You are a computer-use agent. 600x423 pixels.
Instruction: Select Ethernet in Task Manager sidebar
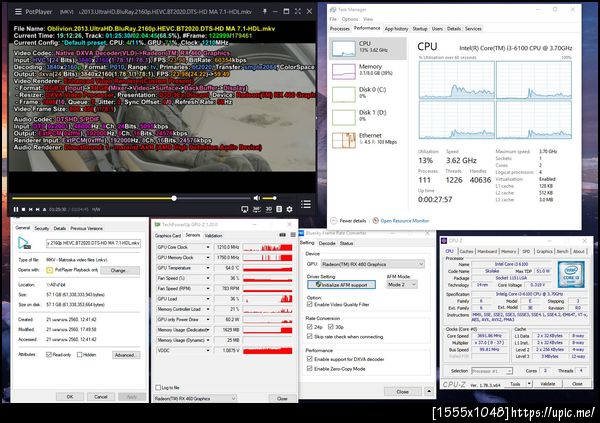[x=367, y=140]
